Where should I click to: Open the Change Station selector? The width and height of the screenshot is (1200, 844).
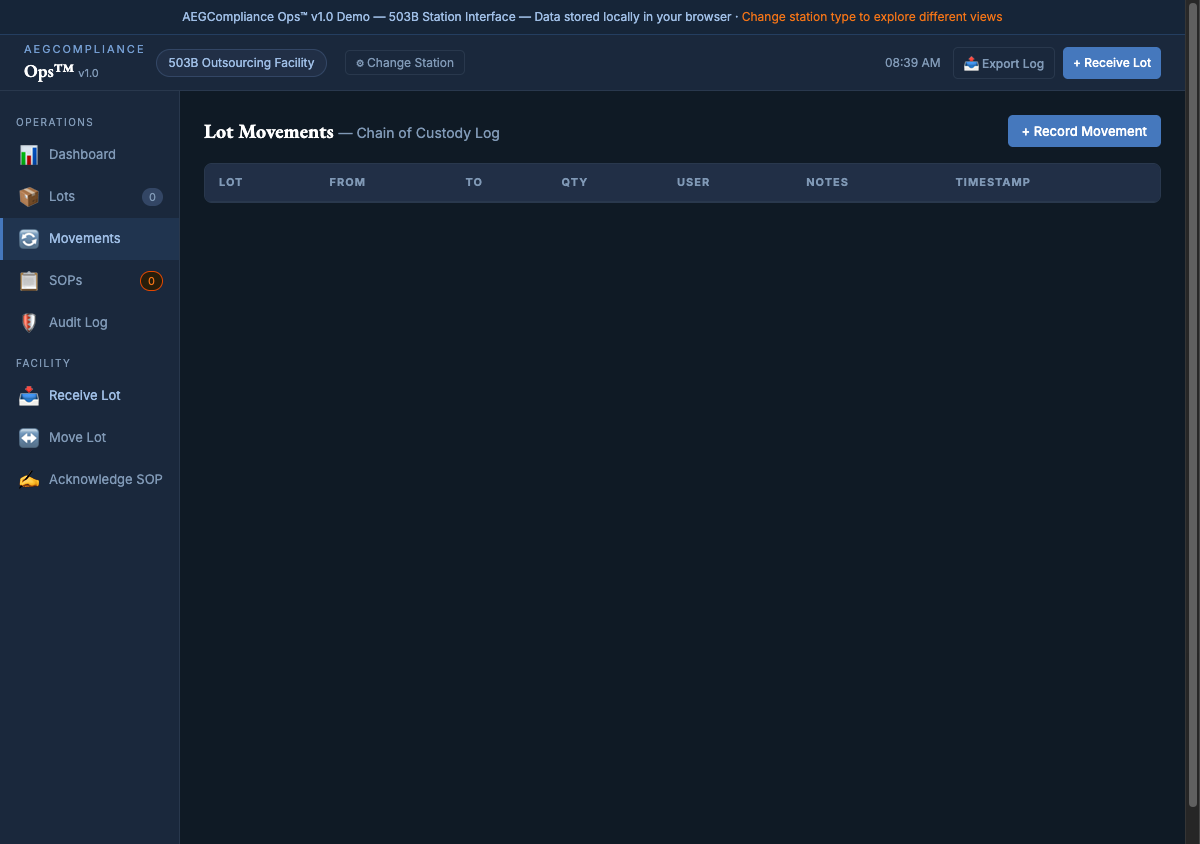tap(404, 63)
